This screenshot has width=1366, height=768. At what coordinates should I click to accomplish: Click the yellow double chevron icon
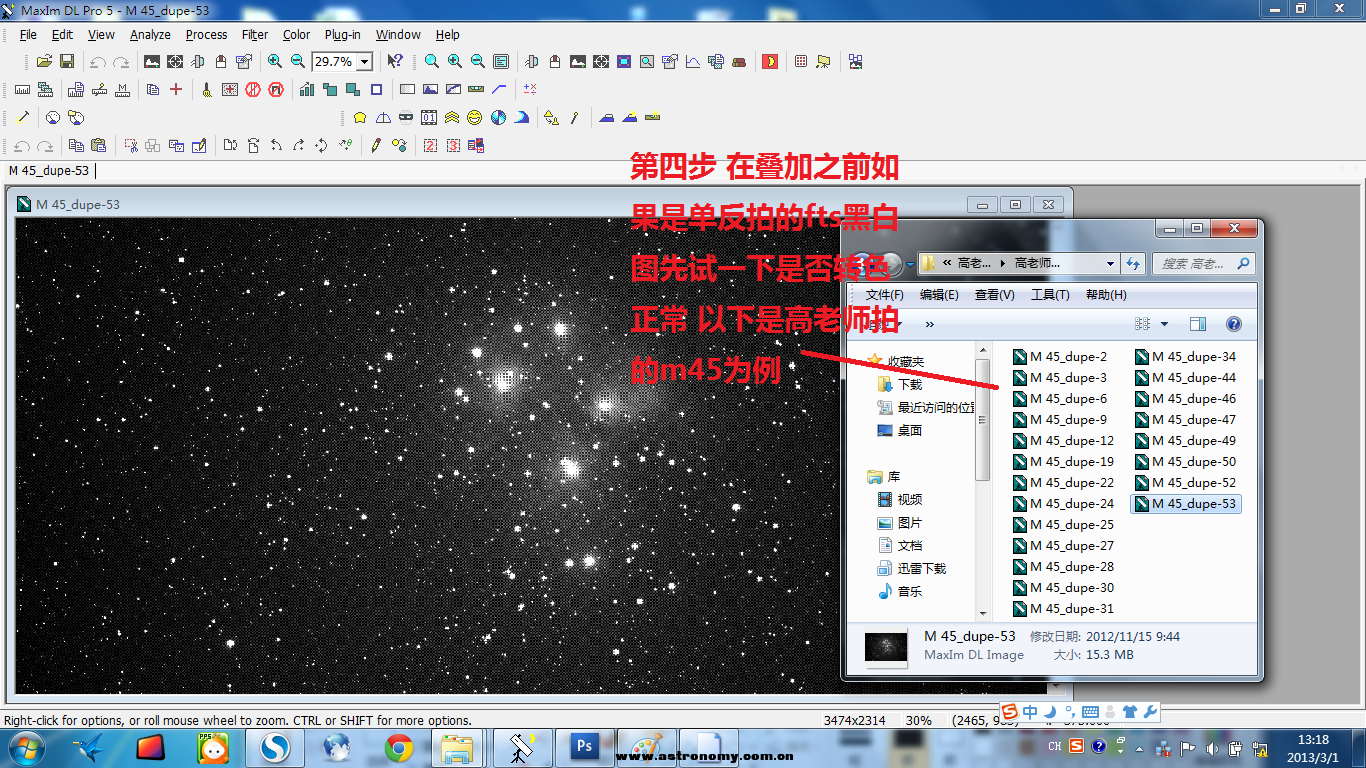[451, 117]
